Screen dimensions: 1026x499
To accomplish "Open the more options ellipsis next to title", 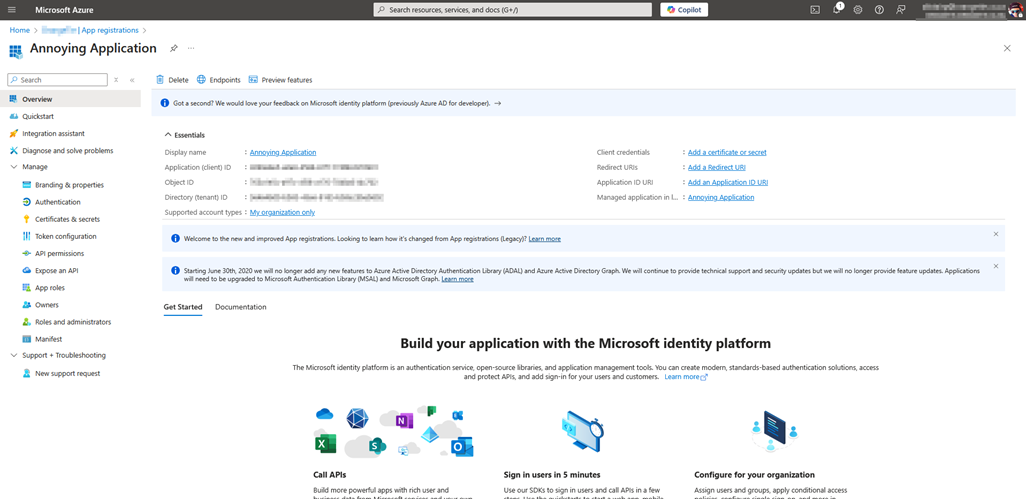I will pos(191,48).
